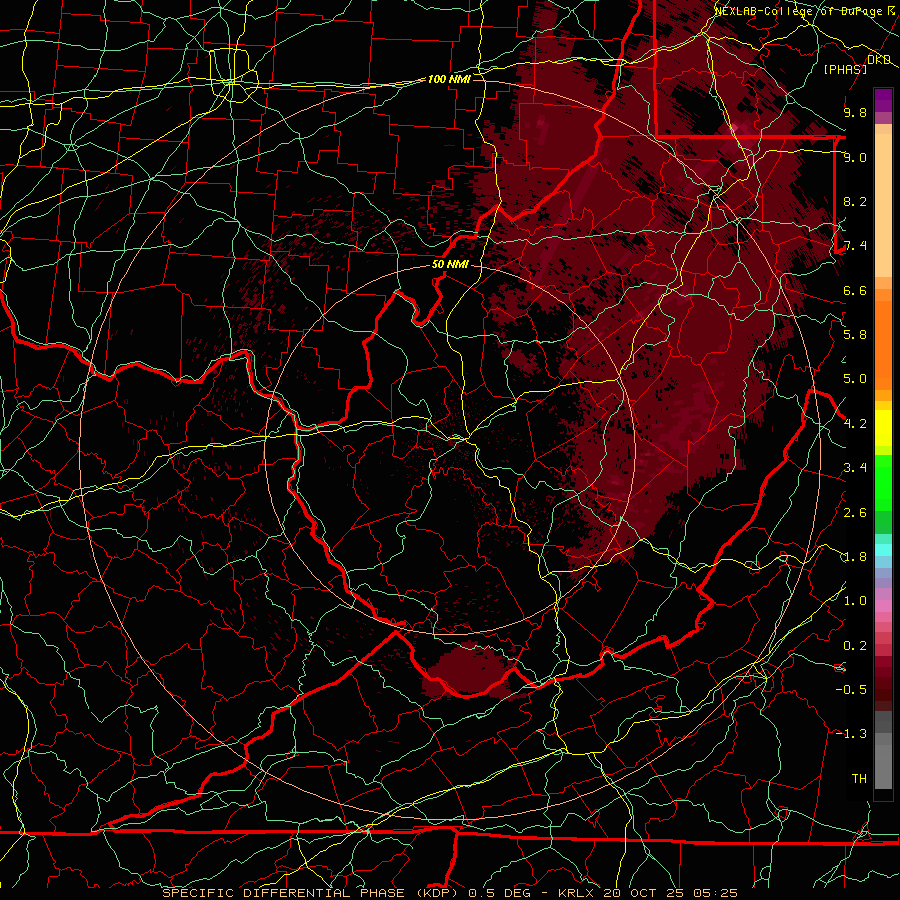Image resolution: width=900 pixels, height=900 pixels.
Task: Click the 2.6 scale value
Action: point(855,513)
